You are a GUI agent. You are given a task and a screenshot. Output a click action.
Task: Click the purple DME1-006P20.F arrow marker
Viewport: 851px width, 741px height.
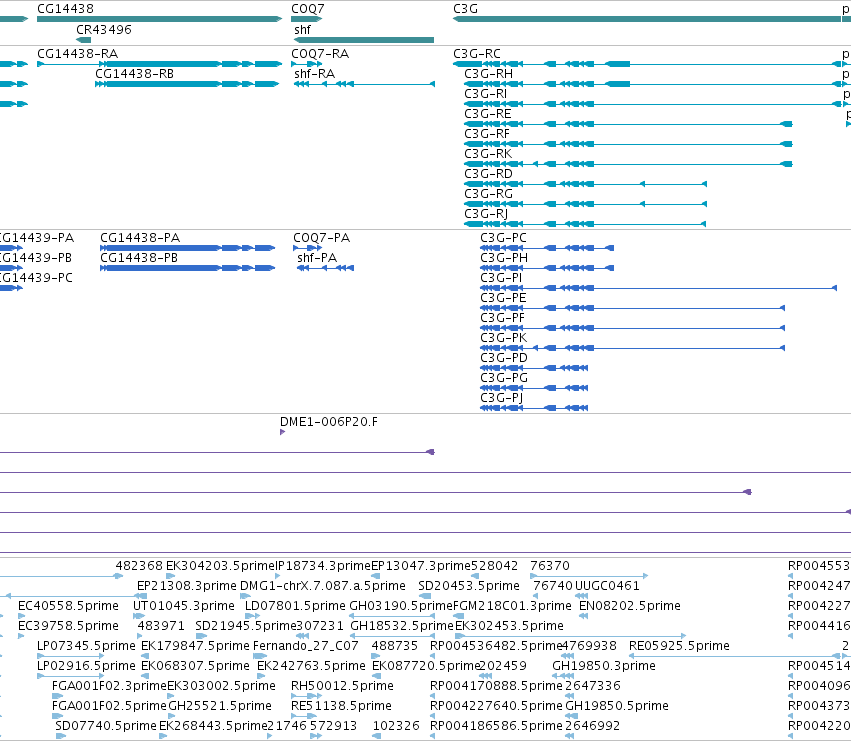(282, 432)
